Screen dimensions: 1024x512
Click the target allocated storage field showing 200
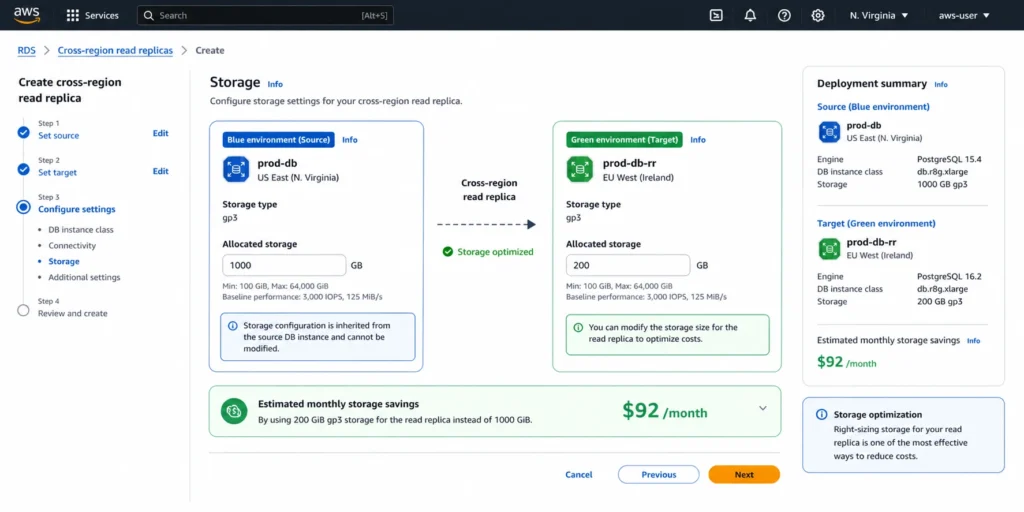pyautogui.click(x=628, y=266)
